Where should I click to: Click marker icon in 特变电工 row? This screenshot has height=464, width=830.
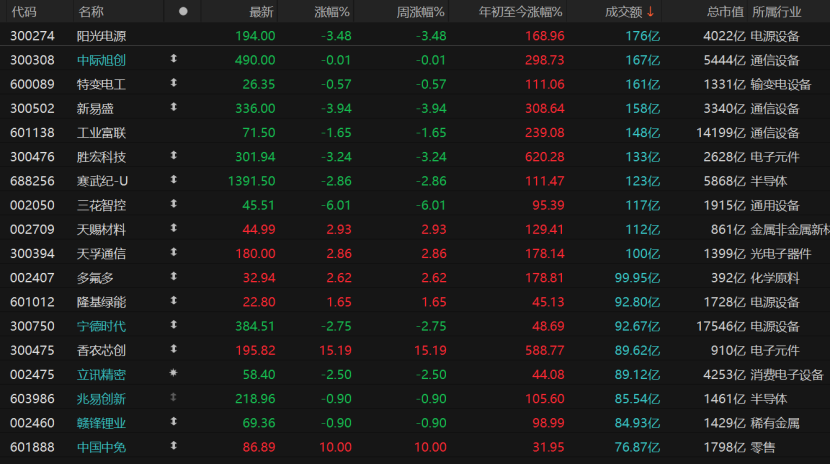[174, 83]
